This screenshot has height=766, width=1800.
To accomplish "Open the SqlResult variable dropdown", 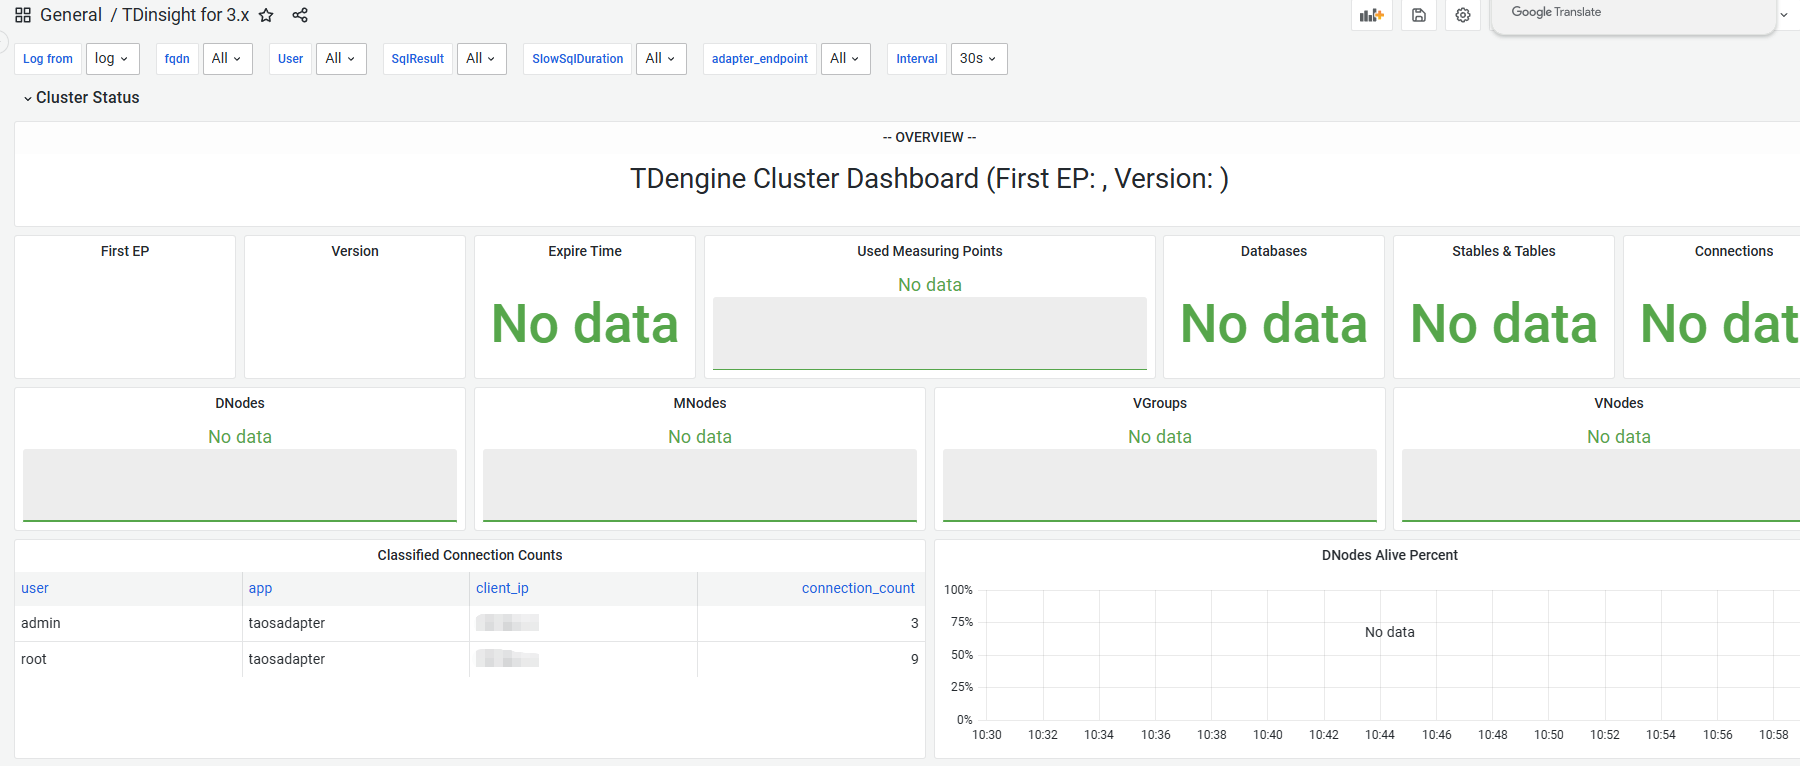I will pyautogui.click(x=481, y=59).
